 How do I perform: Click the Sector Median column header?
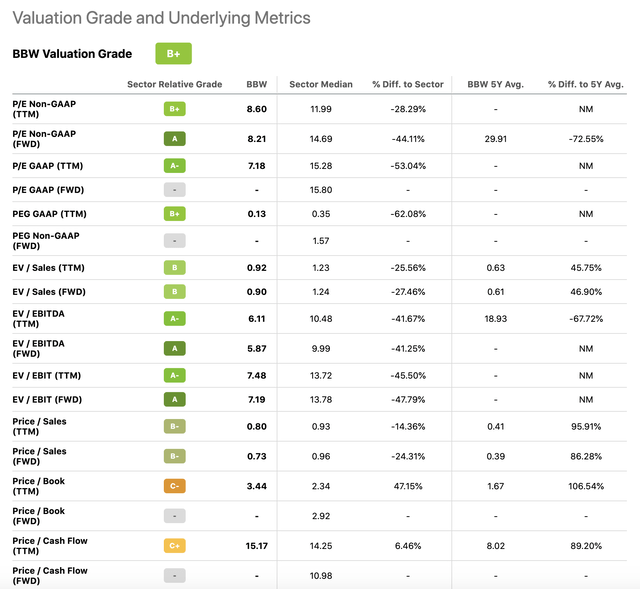pos(321,84)
